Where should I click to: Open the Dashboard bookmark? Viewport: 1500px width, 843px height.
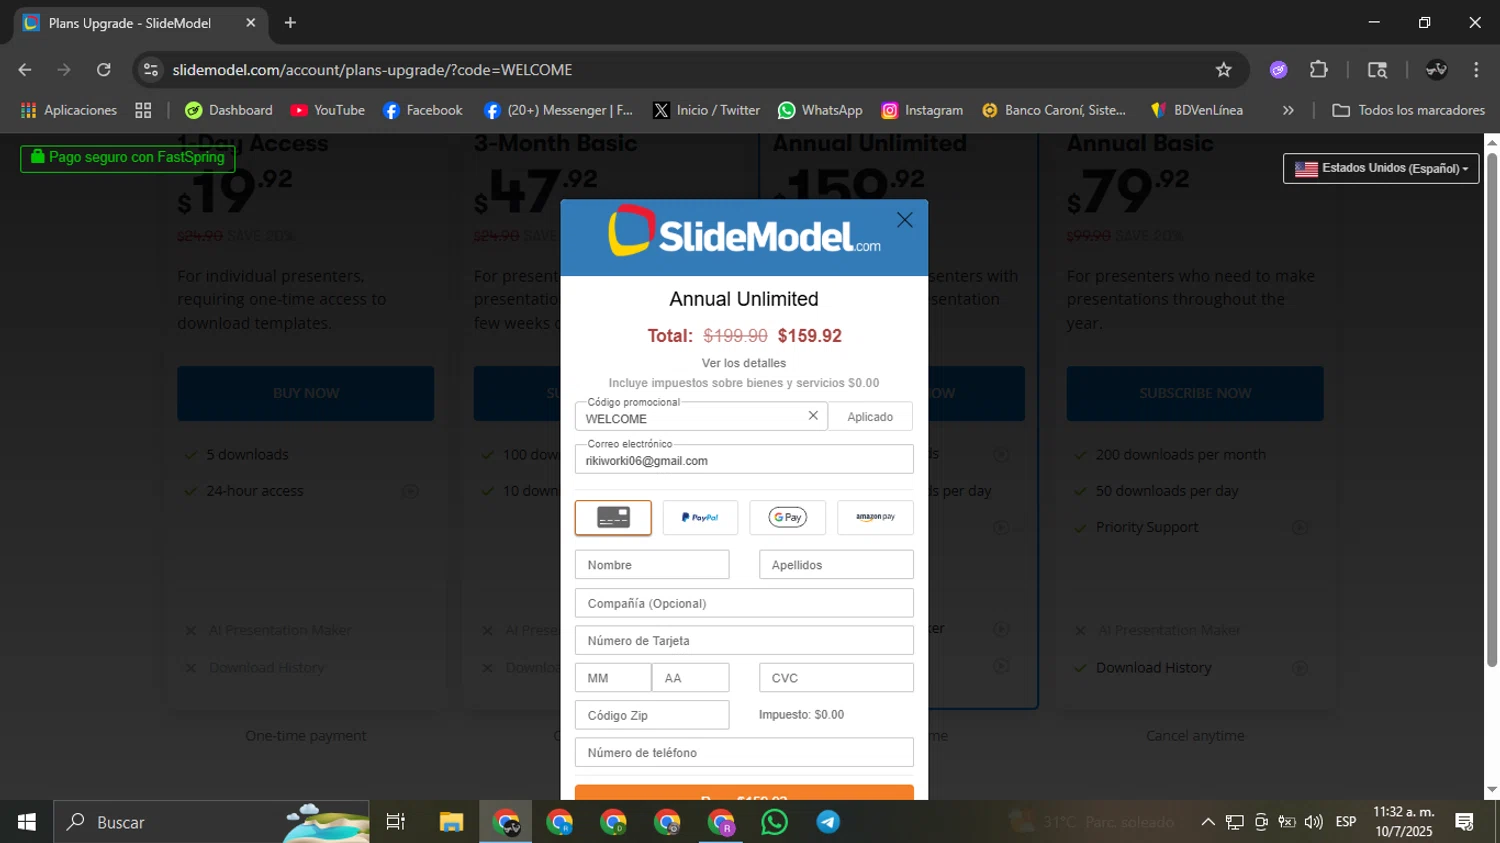click(229, 110)
